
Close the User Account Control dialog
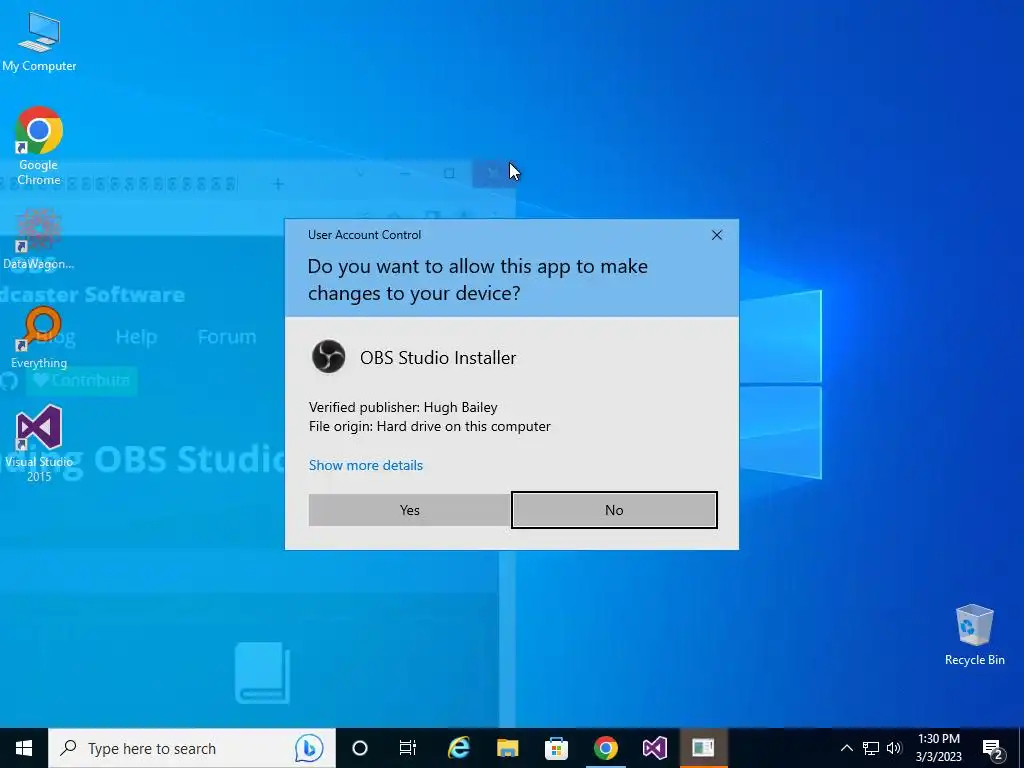pyautogui.click(x=716, y=235)
